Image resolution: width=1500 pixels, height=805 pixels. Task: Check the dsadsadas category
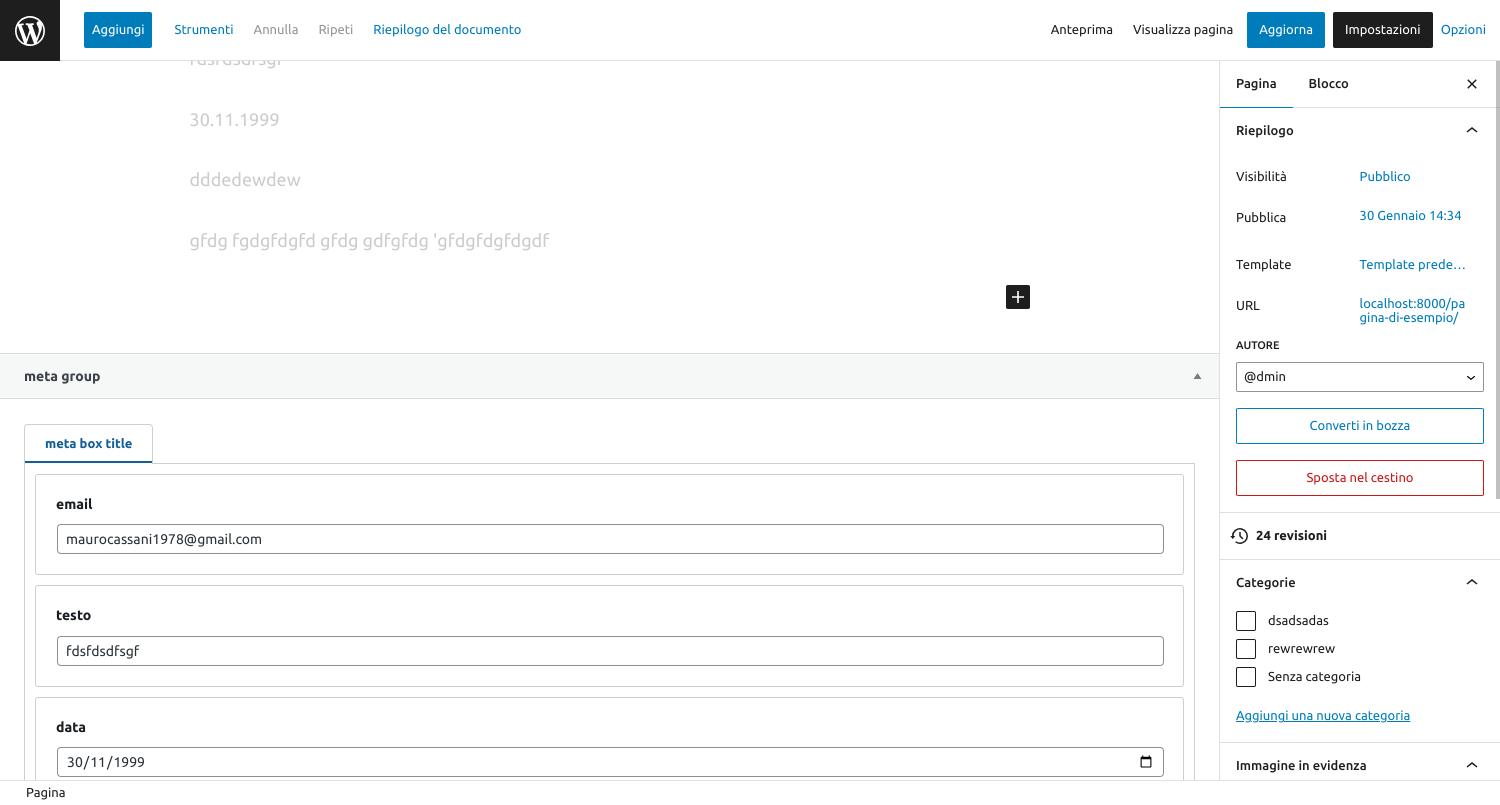(x=1246, y=621)
